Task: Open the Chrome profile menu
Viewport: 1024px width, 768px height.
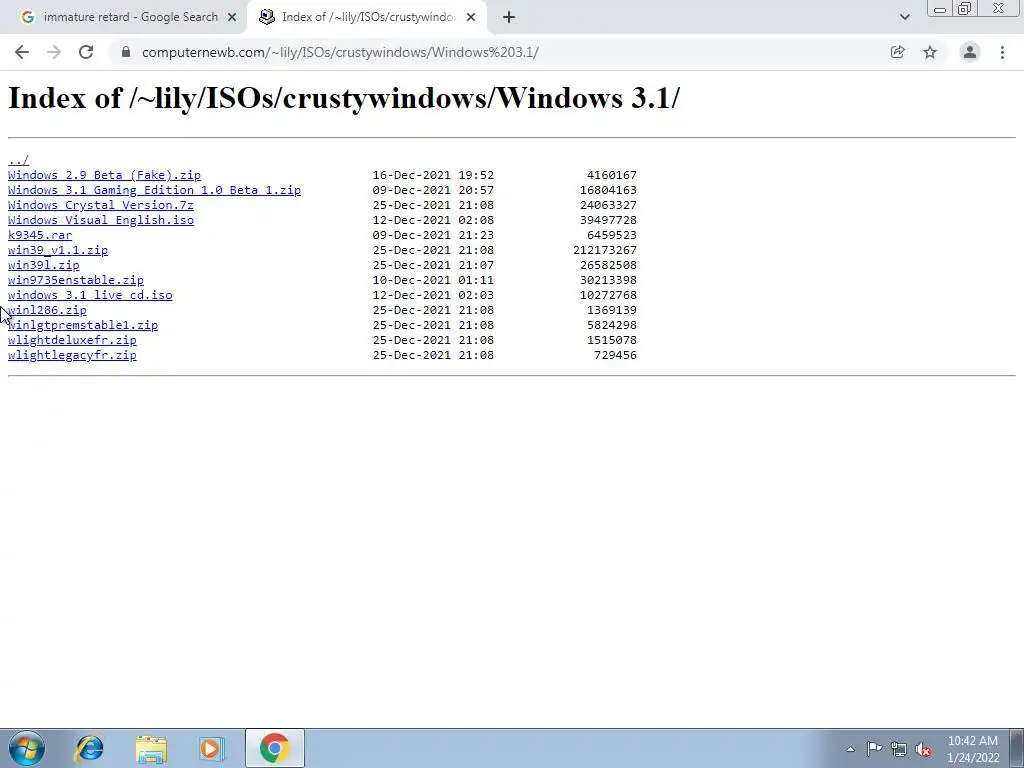Action: 970,52
